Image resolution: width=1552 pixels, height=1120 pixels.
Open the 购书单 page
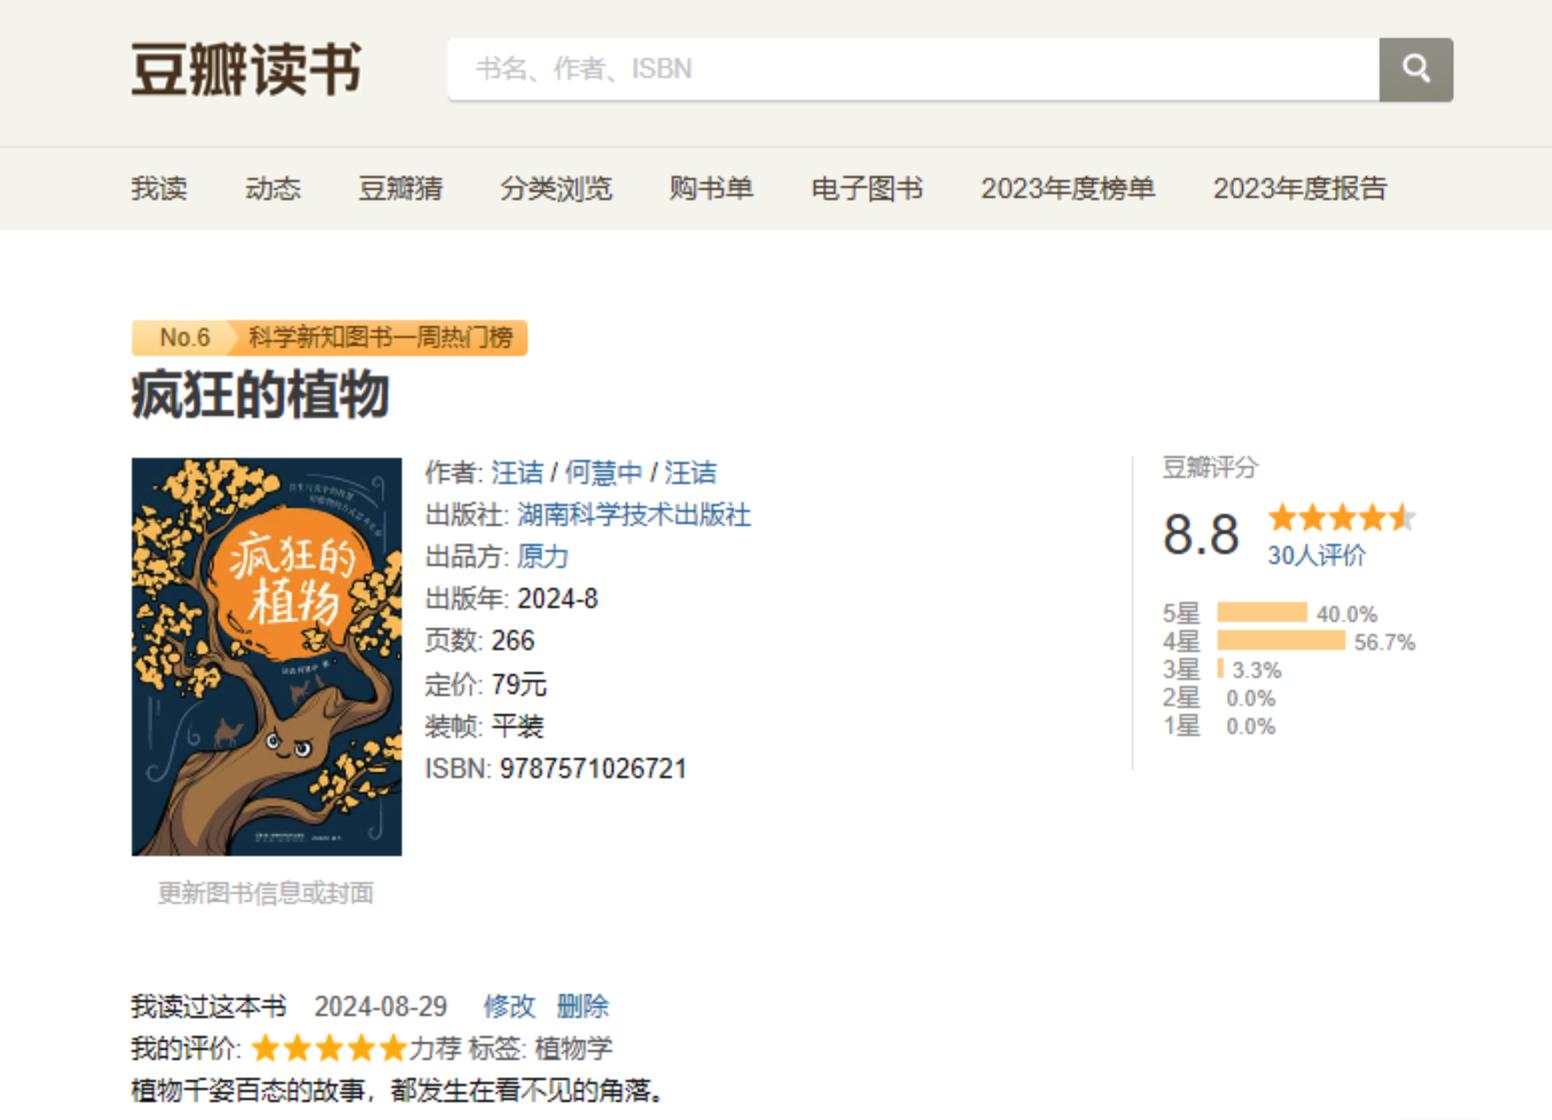[711, 189]
